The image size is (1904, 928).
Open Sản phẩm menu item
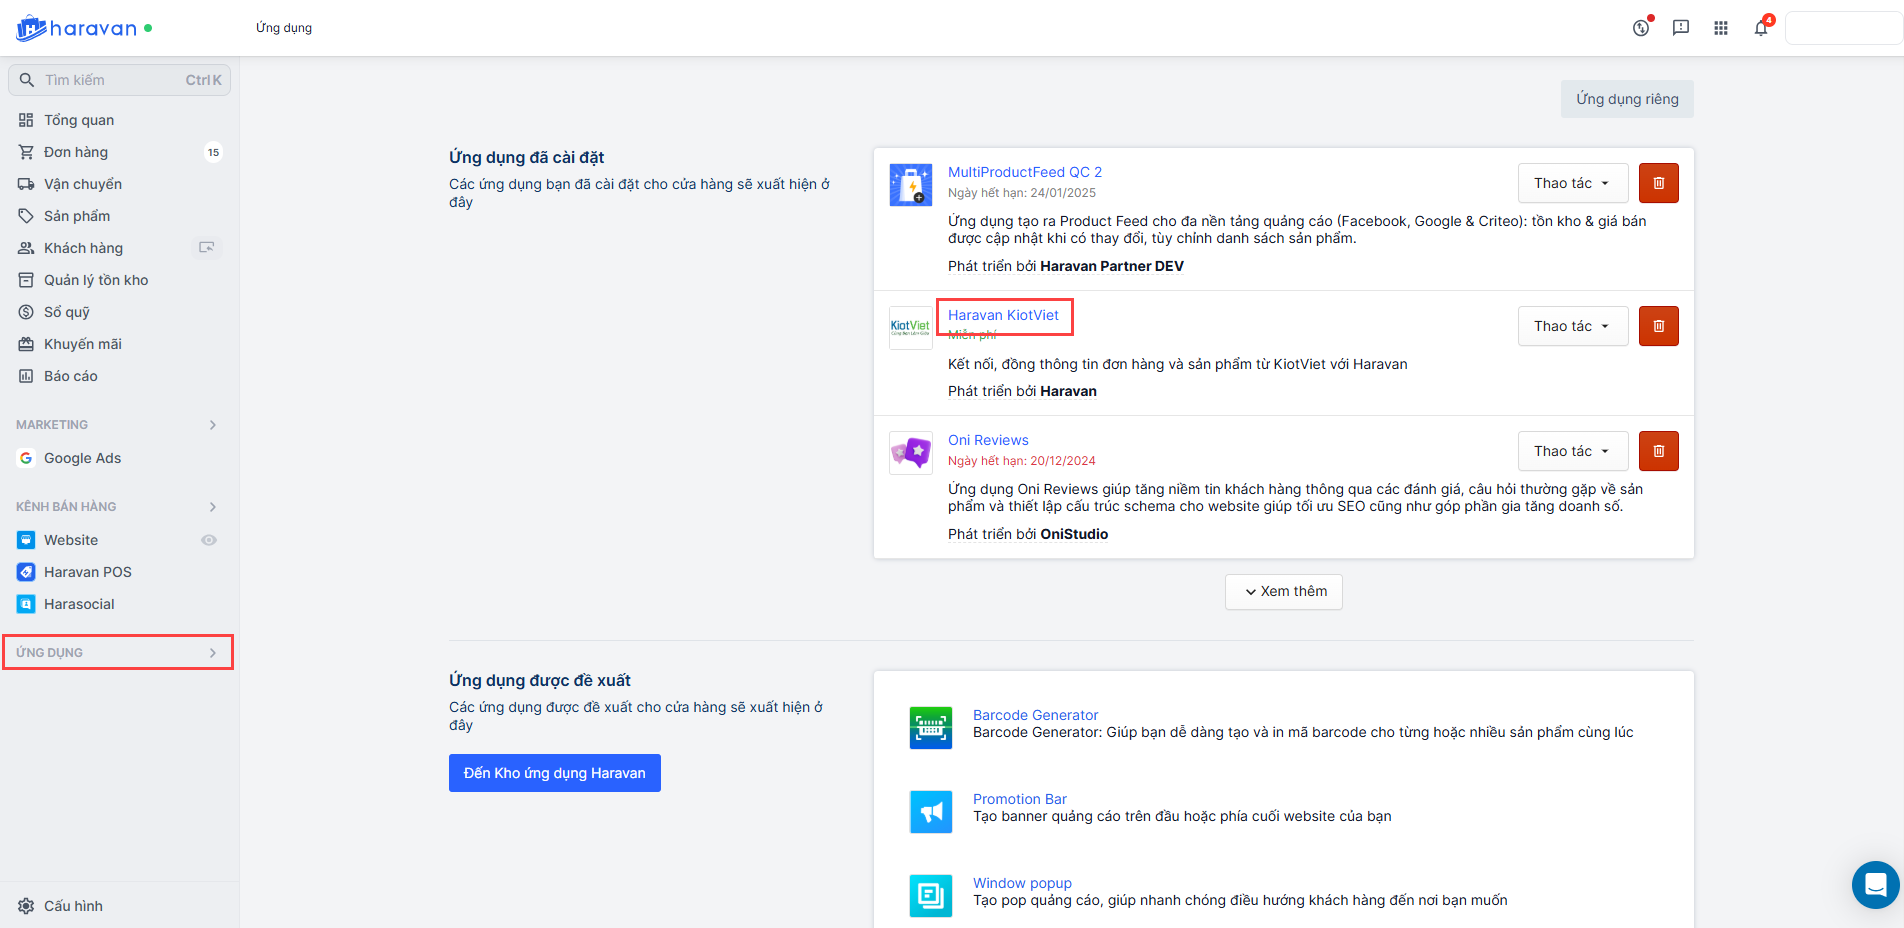pos(77,216)
